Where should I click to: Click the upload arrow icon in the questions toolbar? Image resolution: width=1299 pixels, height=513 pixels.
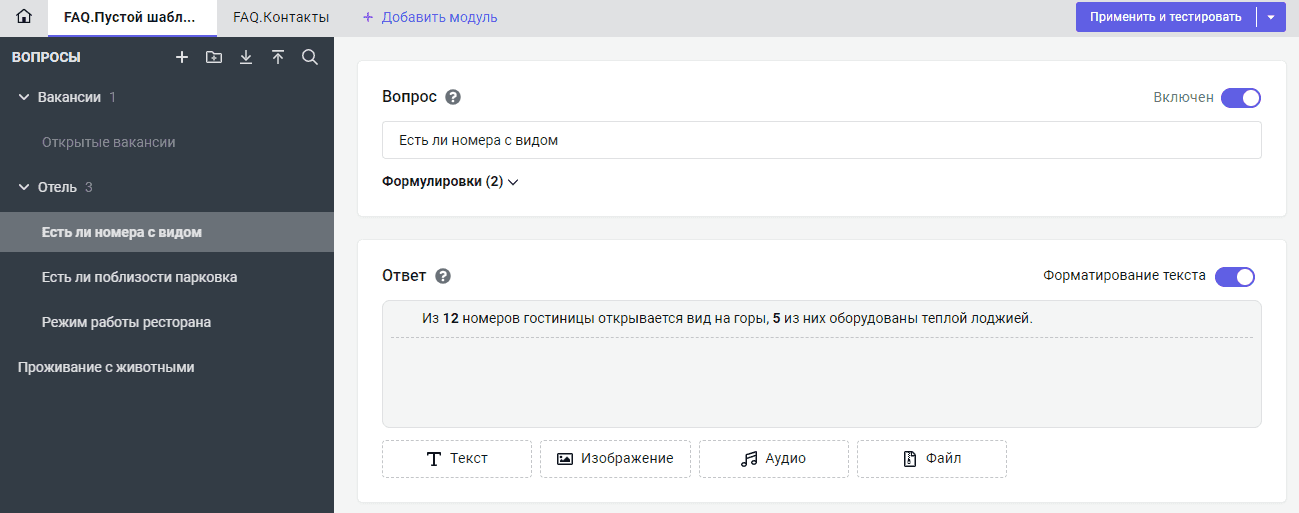coord(278,58)
